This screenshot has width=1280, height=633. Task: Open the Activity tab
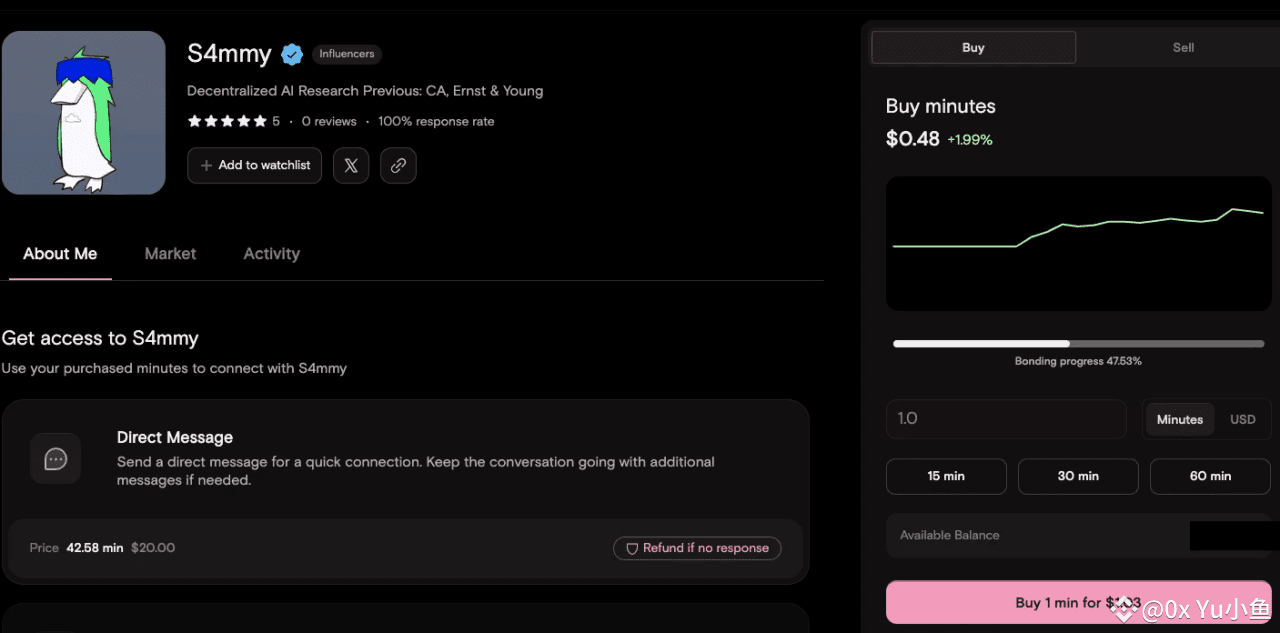(271, 254)
